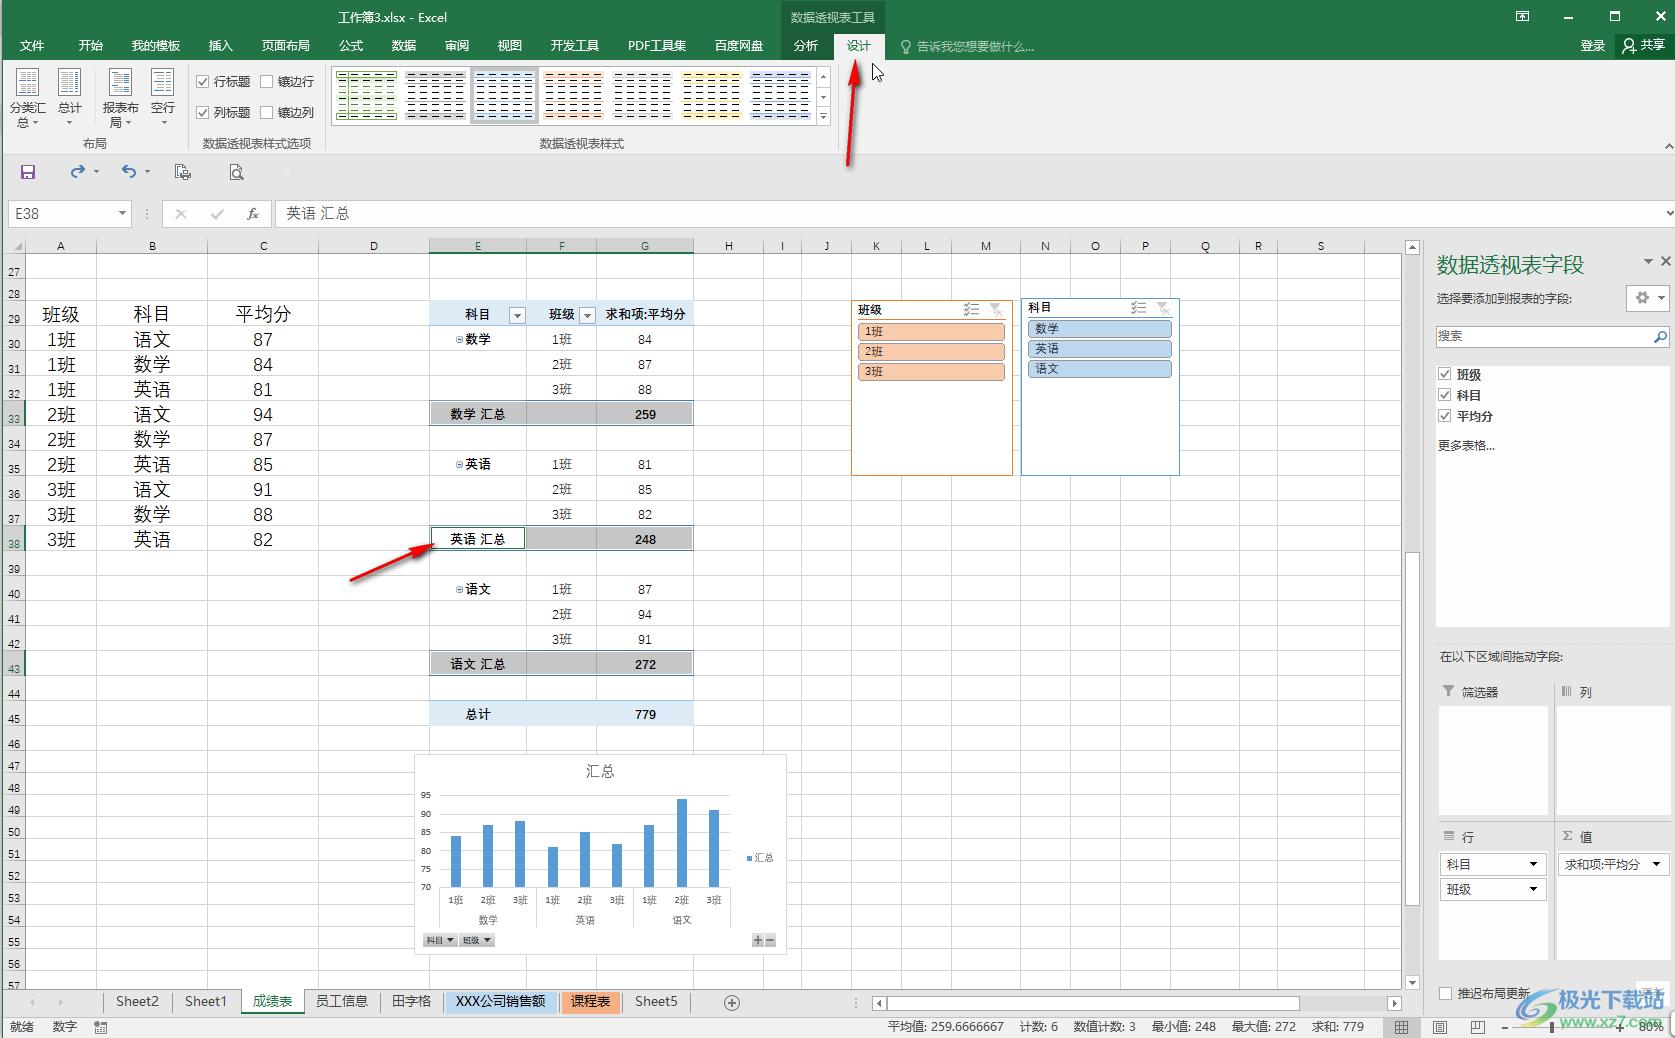The width and height of the screenshot is (1675, 1038).
Task: Collapse the 数学 group in pivot table
Action: click(460, 340)
